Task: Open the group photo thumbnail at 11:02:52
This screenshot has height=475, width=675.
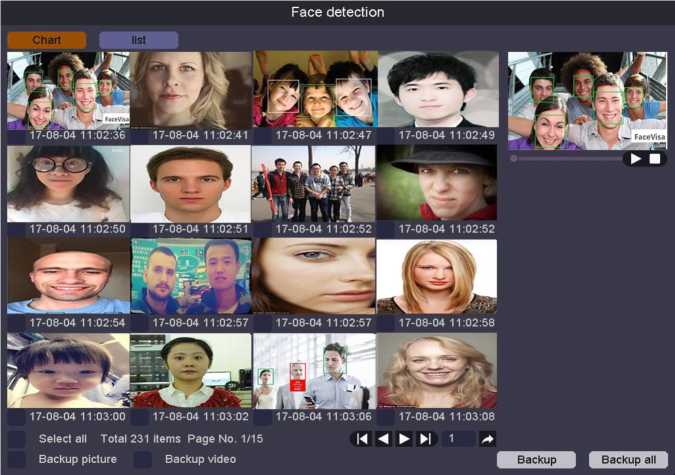Action: (313, 184)
